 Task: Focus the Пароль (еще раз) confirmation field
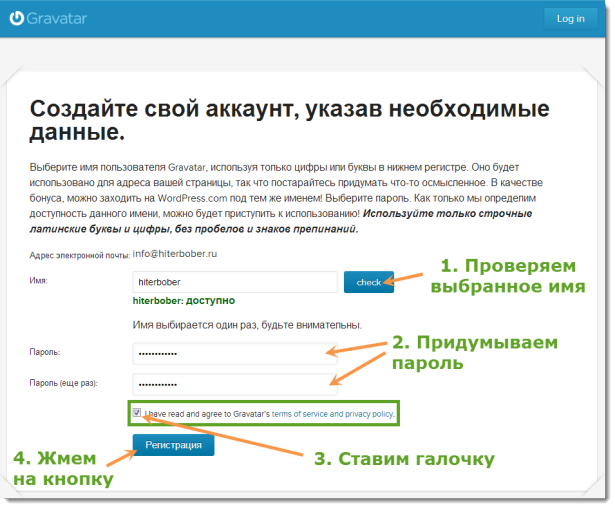pos(235,384)
